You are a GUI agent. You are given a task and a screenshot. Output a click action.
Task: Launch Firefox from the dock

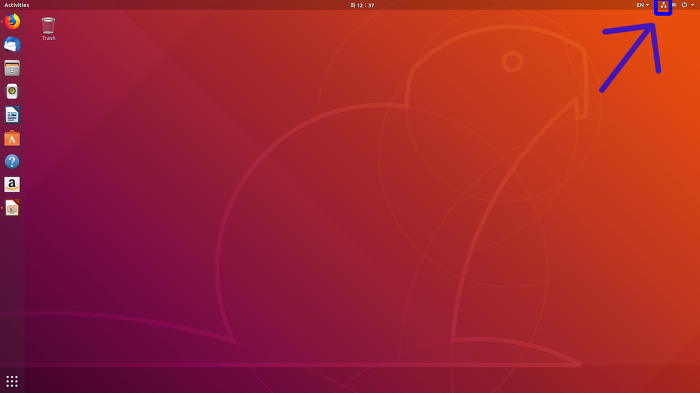[x=12, y=21]
